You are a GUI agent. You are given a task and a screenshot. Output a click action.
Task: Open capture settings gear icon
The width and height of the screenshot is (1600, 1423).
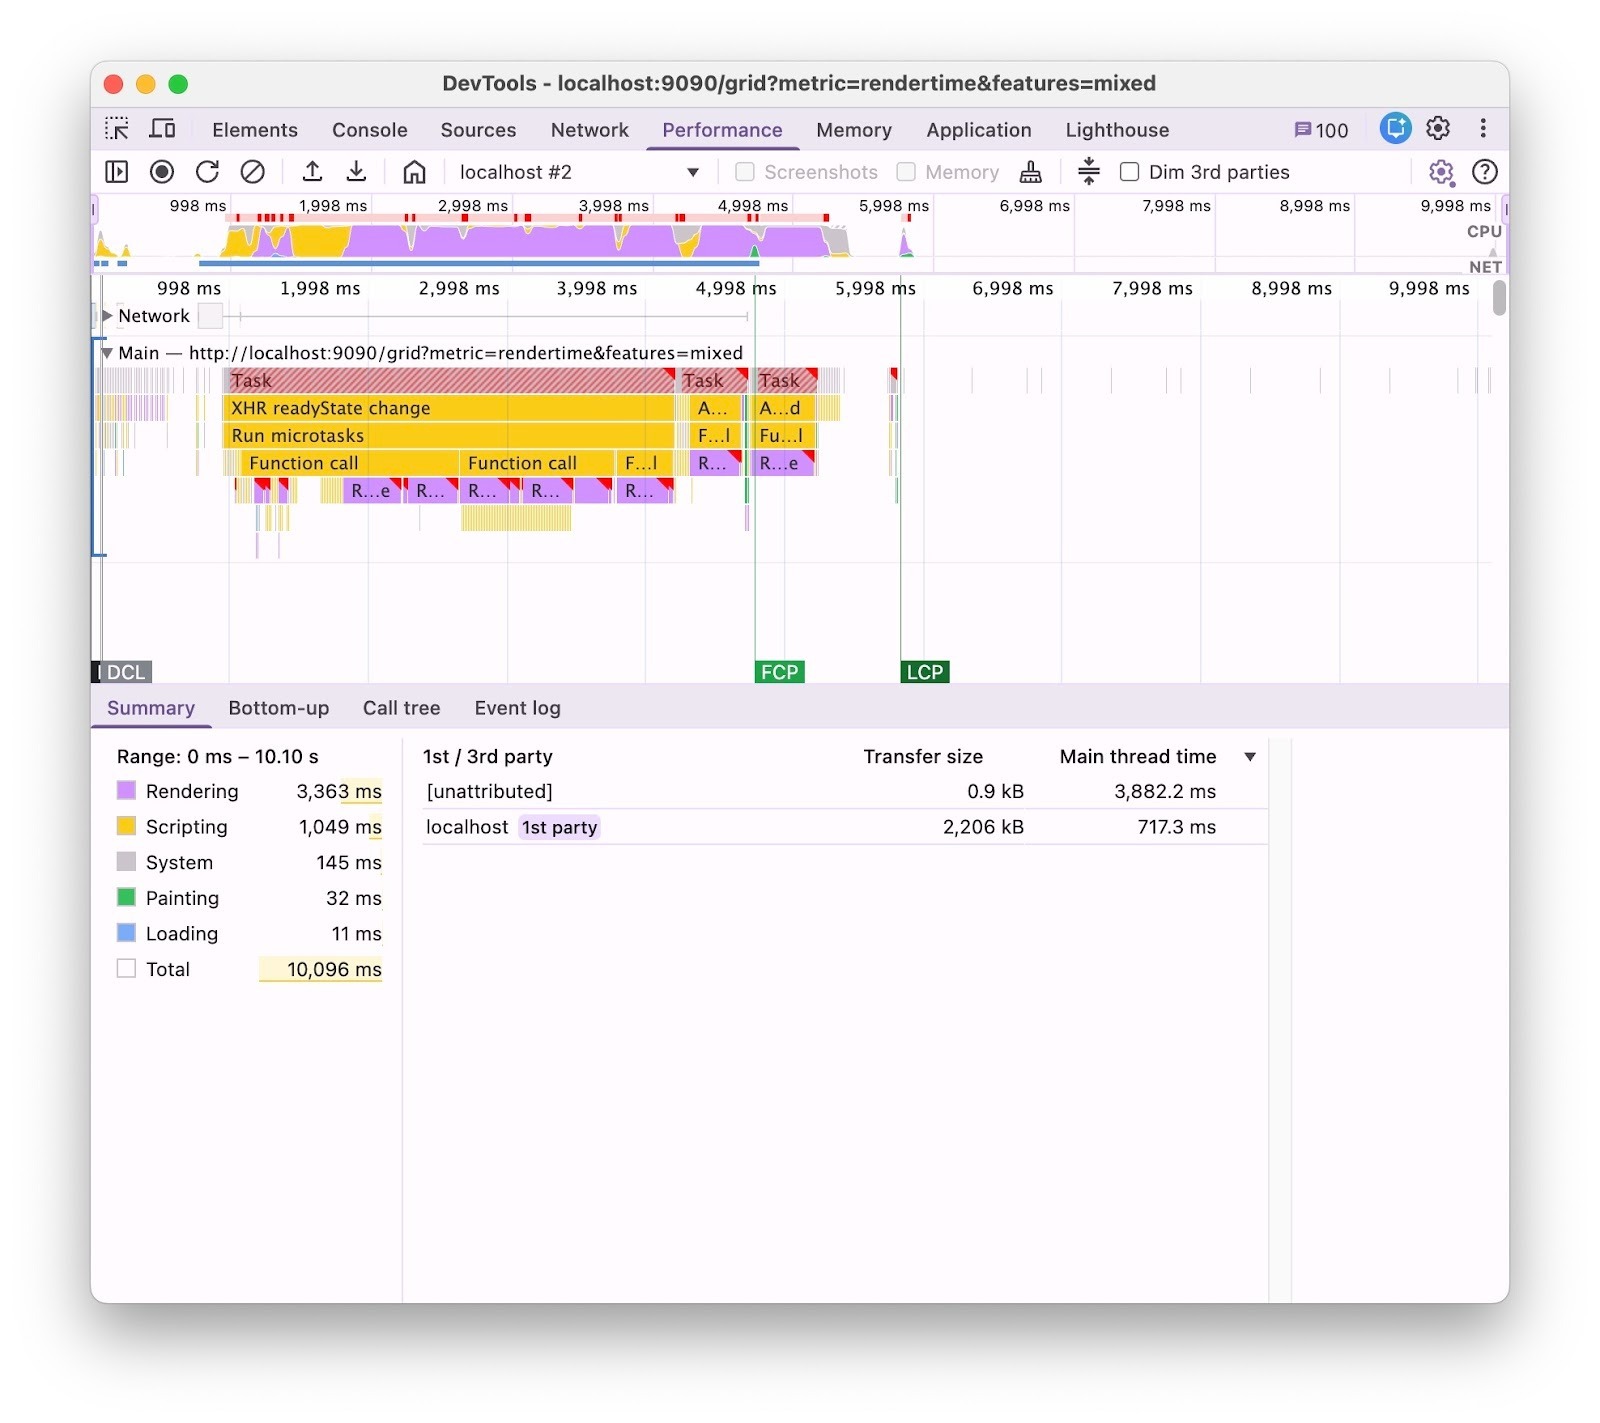coord(1440,172)
